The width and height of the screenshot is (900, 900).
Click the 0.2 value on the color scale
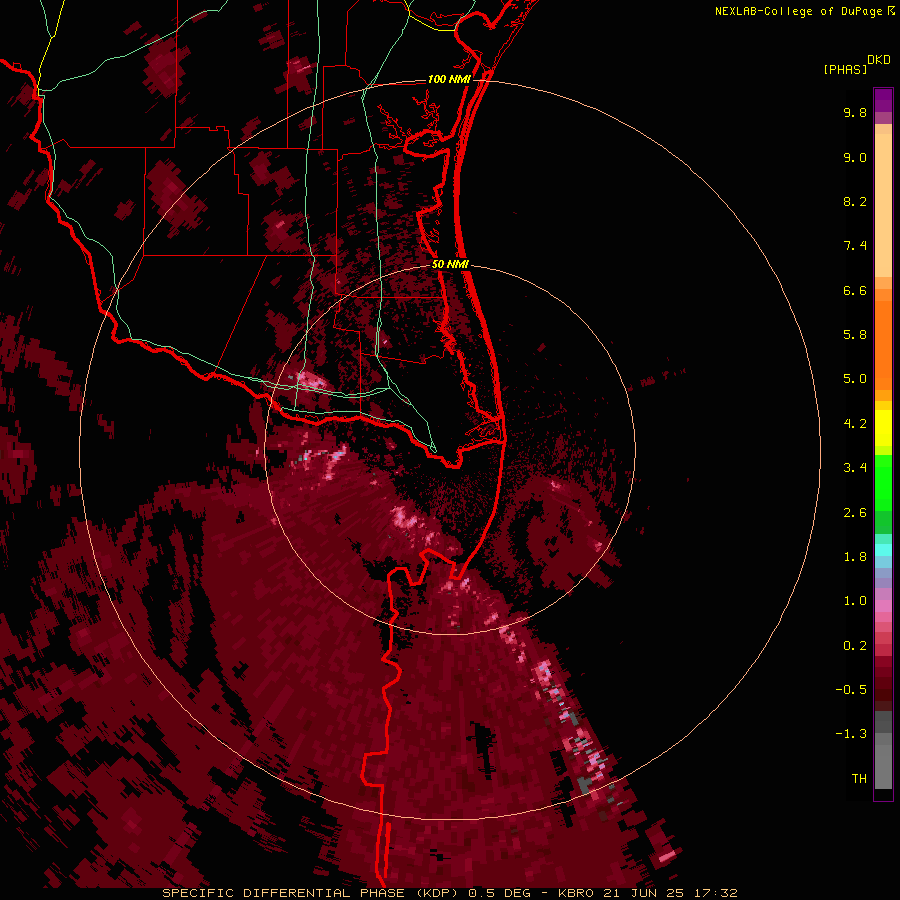855,646
